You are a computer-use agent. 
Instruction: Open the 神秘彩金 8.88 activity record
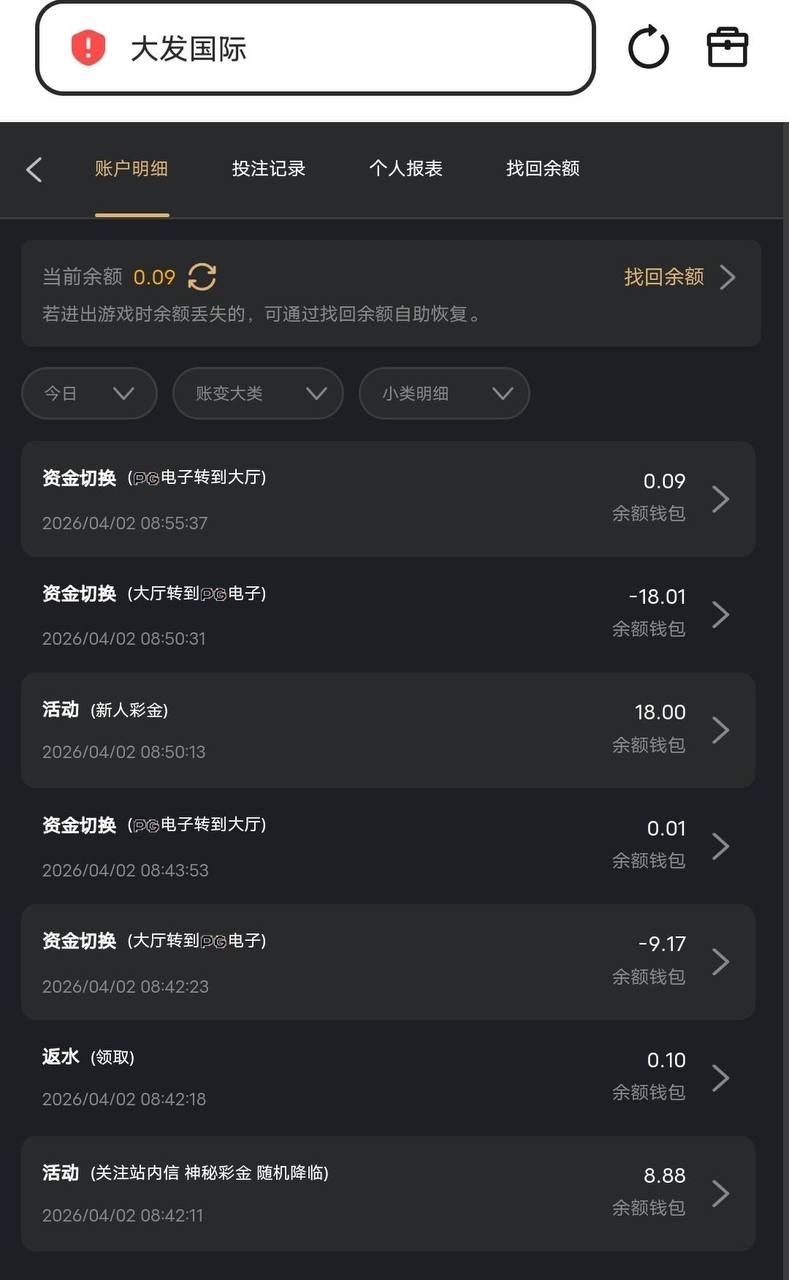[x=388, y=1193]
